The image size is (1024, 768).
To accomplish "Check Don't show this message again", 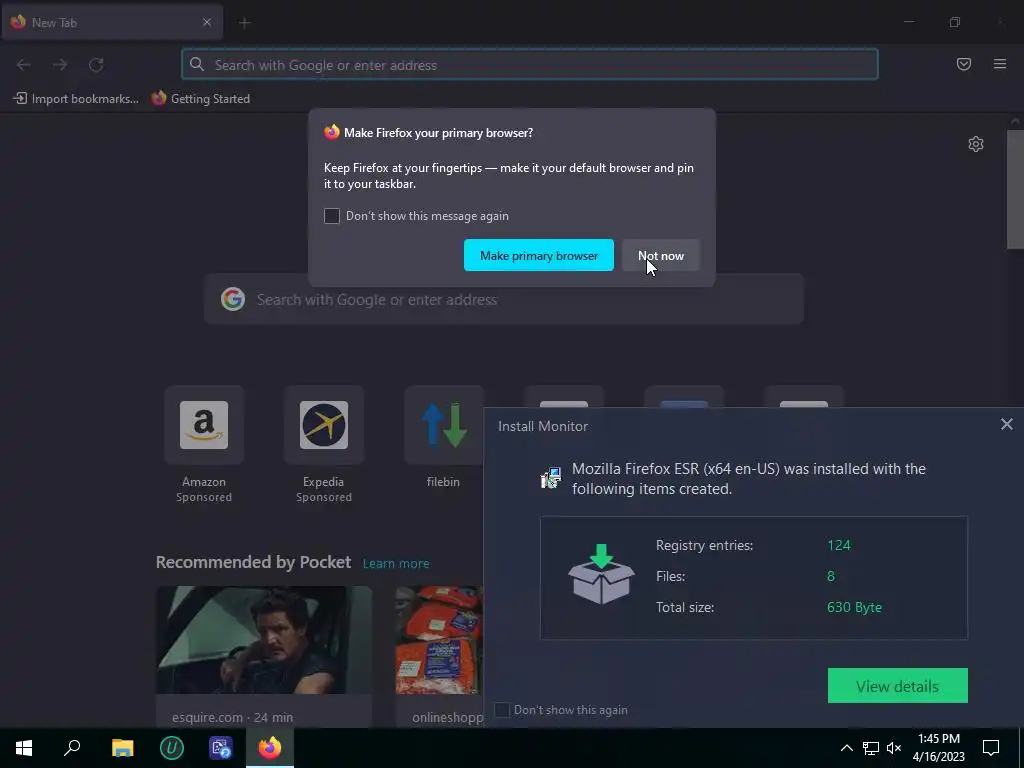I will click(x=332, y=216).
